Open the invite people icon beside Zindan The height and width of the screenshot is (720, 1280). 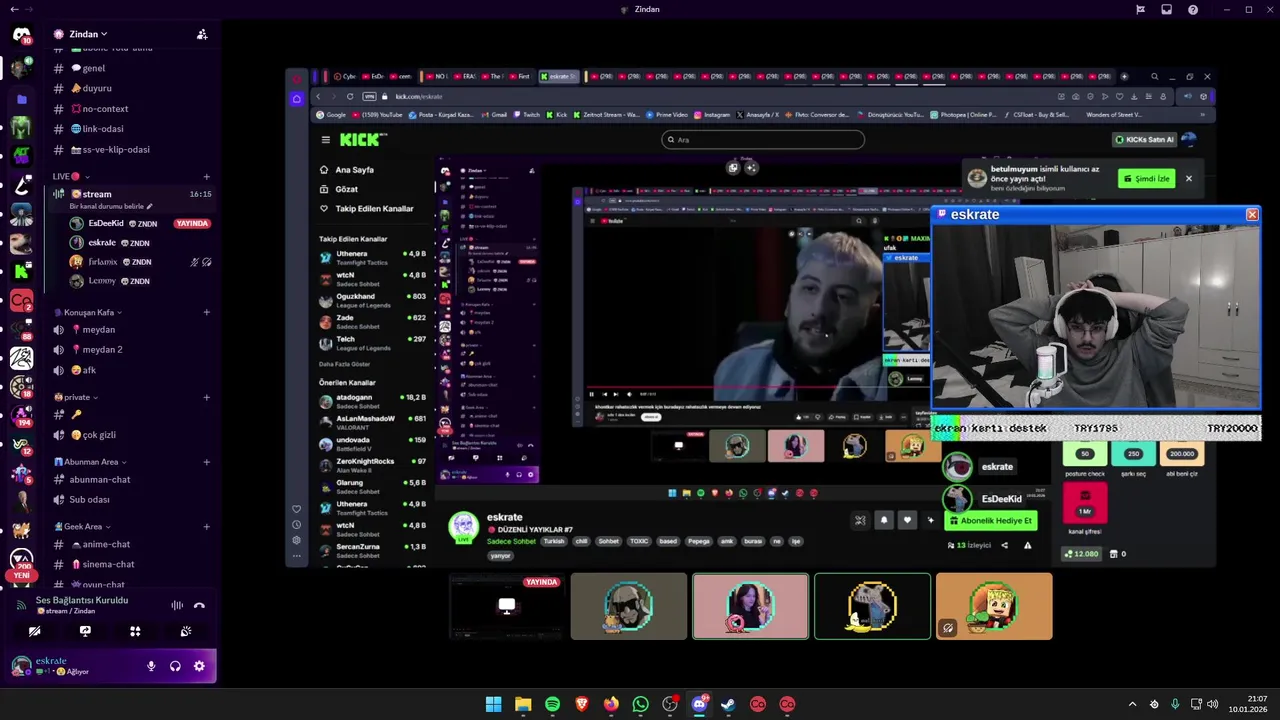[202, 34]
